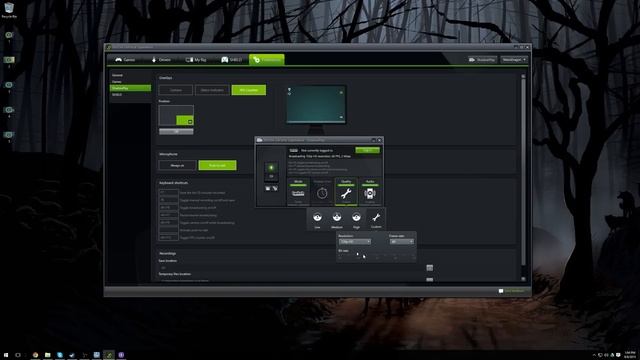640x360 pixels.
Task: Click the GeForce Experience logo in title bar
Action: pos(109,47)
